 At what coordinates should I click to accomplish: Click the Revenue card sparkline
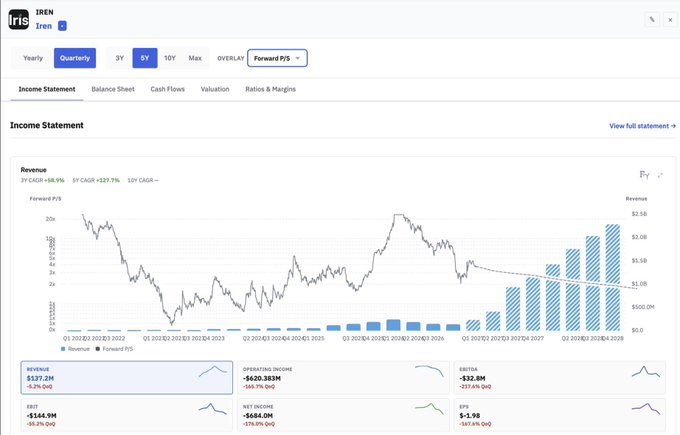click(x=213, y=371)
